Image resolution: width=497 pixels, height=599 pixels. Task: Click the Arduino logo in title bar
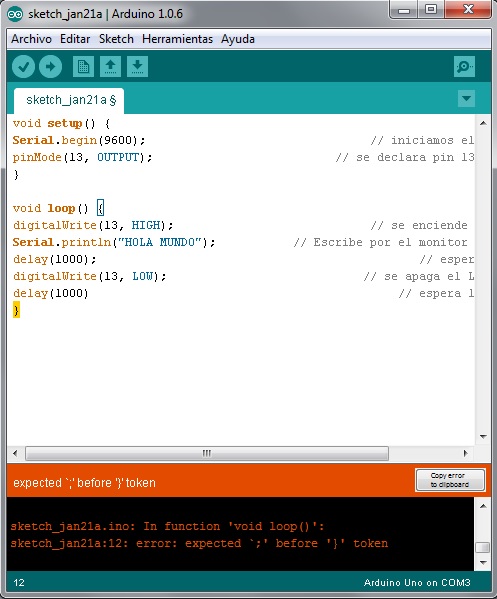tap(15, 14)
